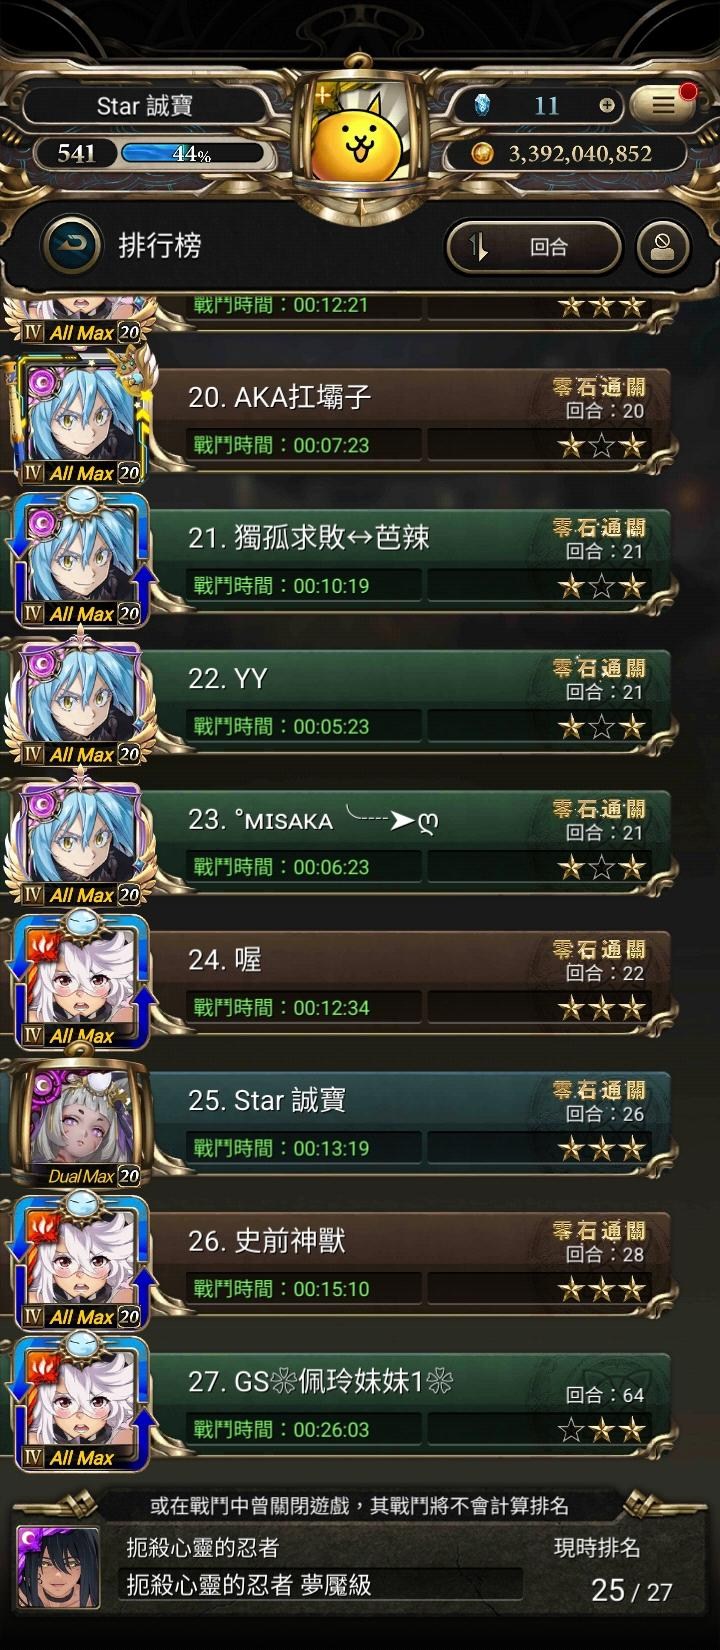
Task: Tap the back arrow beside 排行榜
Action: click(73, 246)
